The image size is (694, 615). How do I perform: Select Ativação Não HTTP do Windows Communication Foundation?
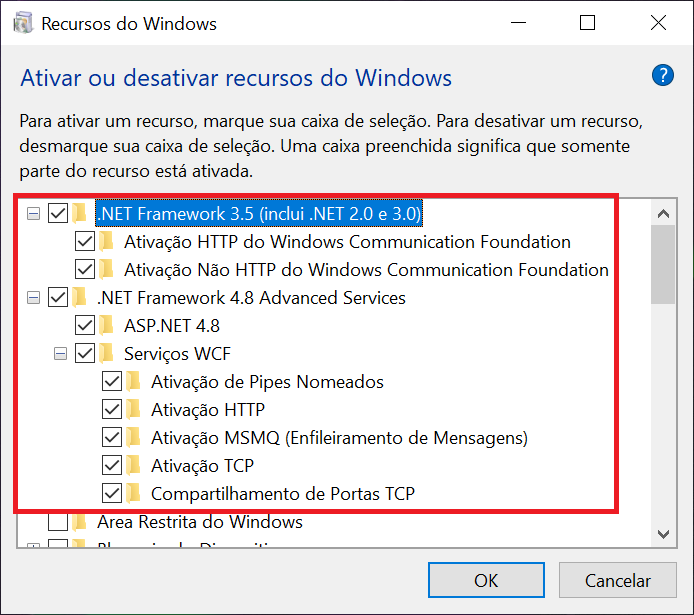(366, 269)
